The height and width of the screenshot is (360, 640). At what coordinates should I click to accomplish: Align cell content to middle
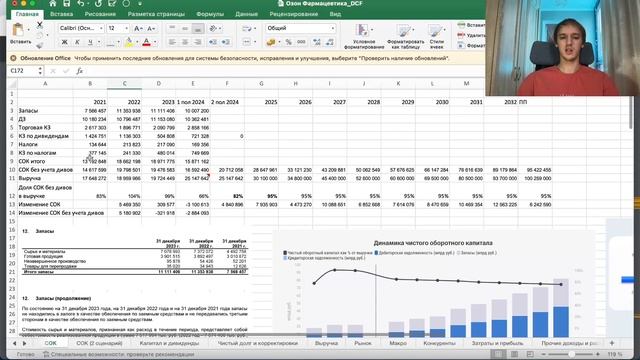pos(185,28)
